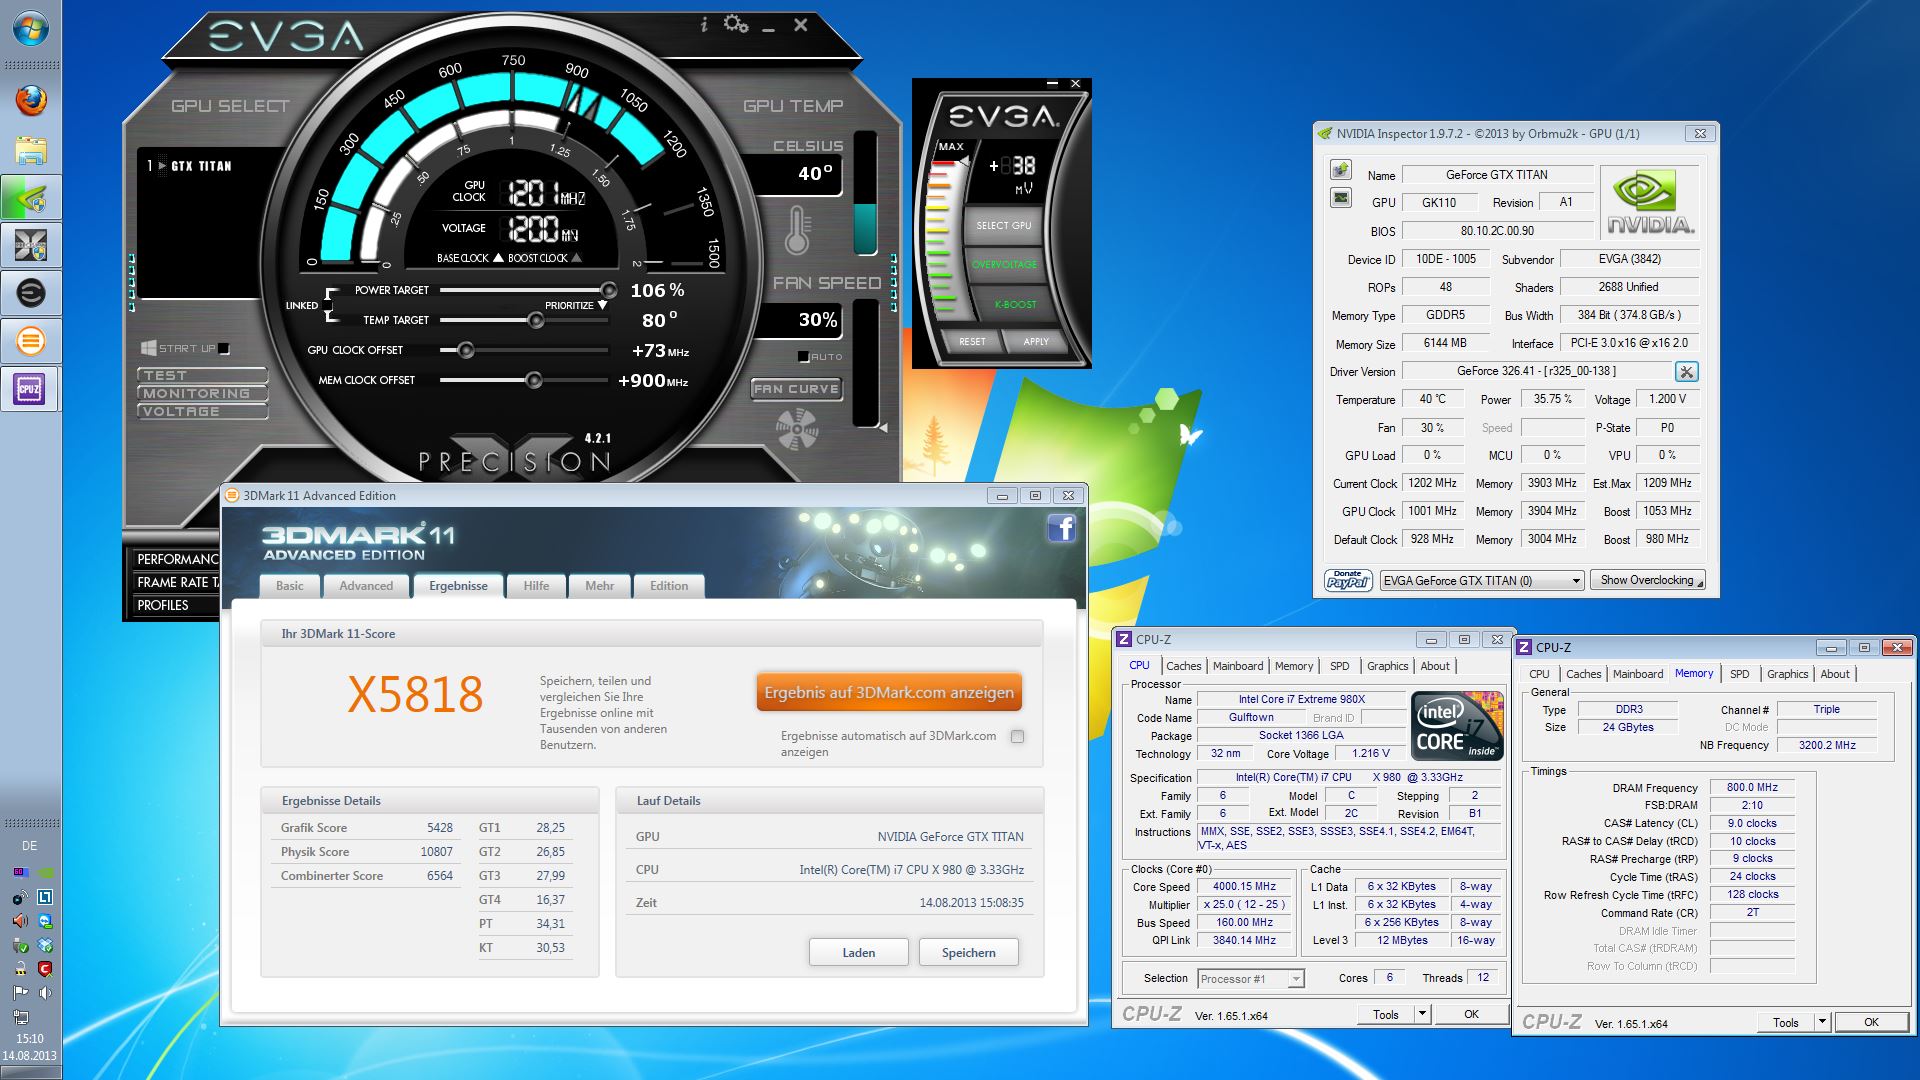Click RESET in EVGA voltage tuner
1920x1080 pixels.
click(x=972, y=341)
